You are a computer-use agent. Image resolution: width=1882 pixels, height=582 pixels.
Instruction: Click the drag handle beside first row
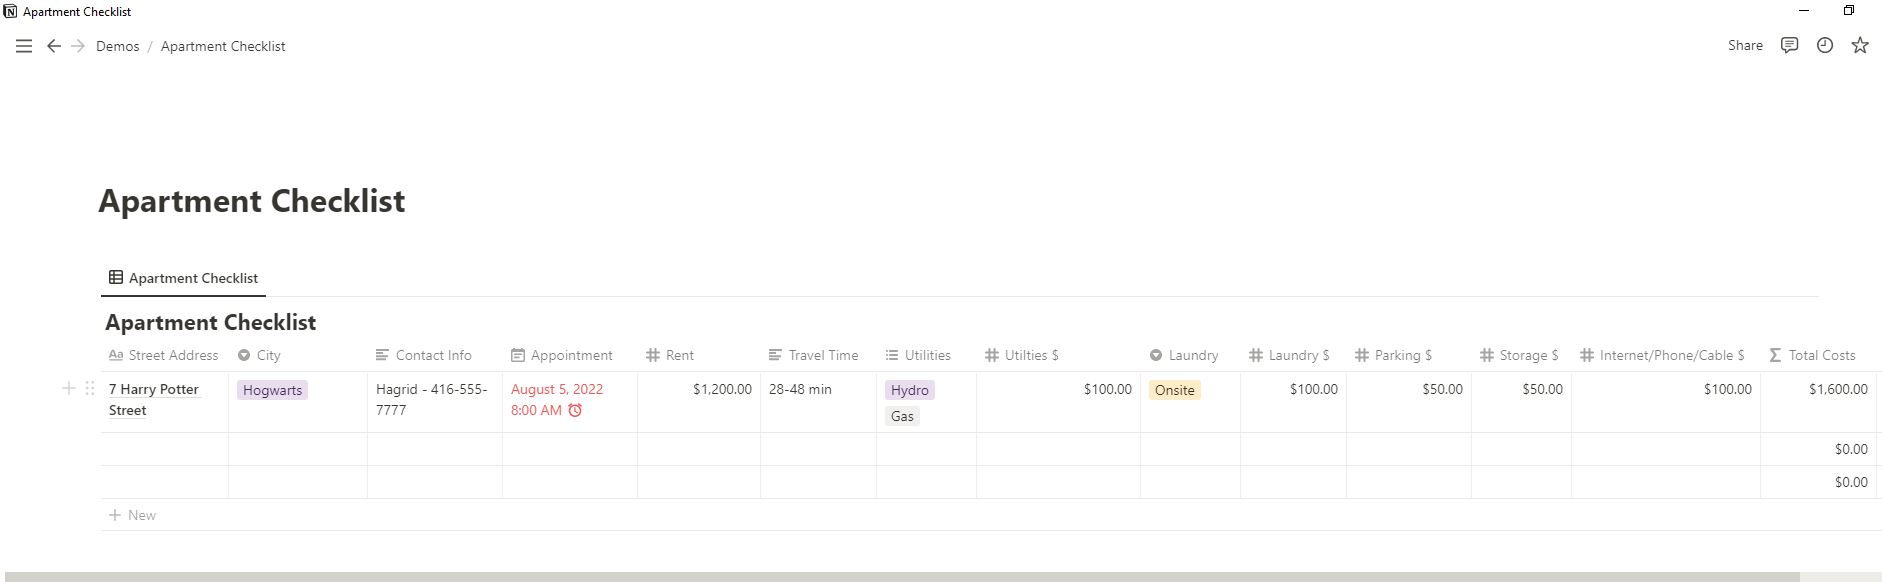tap(90, 388)
